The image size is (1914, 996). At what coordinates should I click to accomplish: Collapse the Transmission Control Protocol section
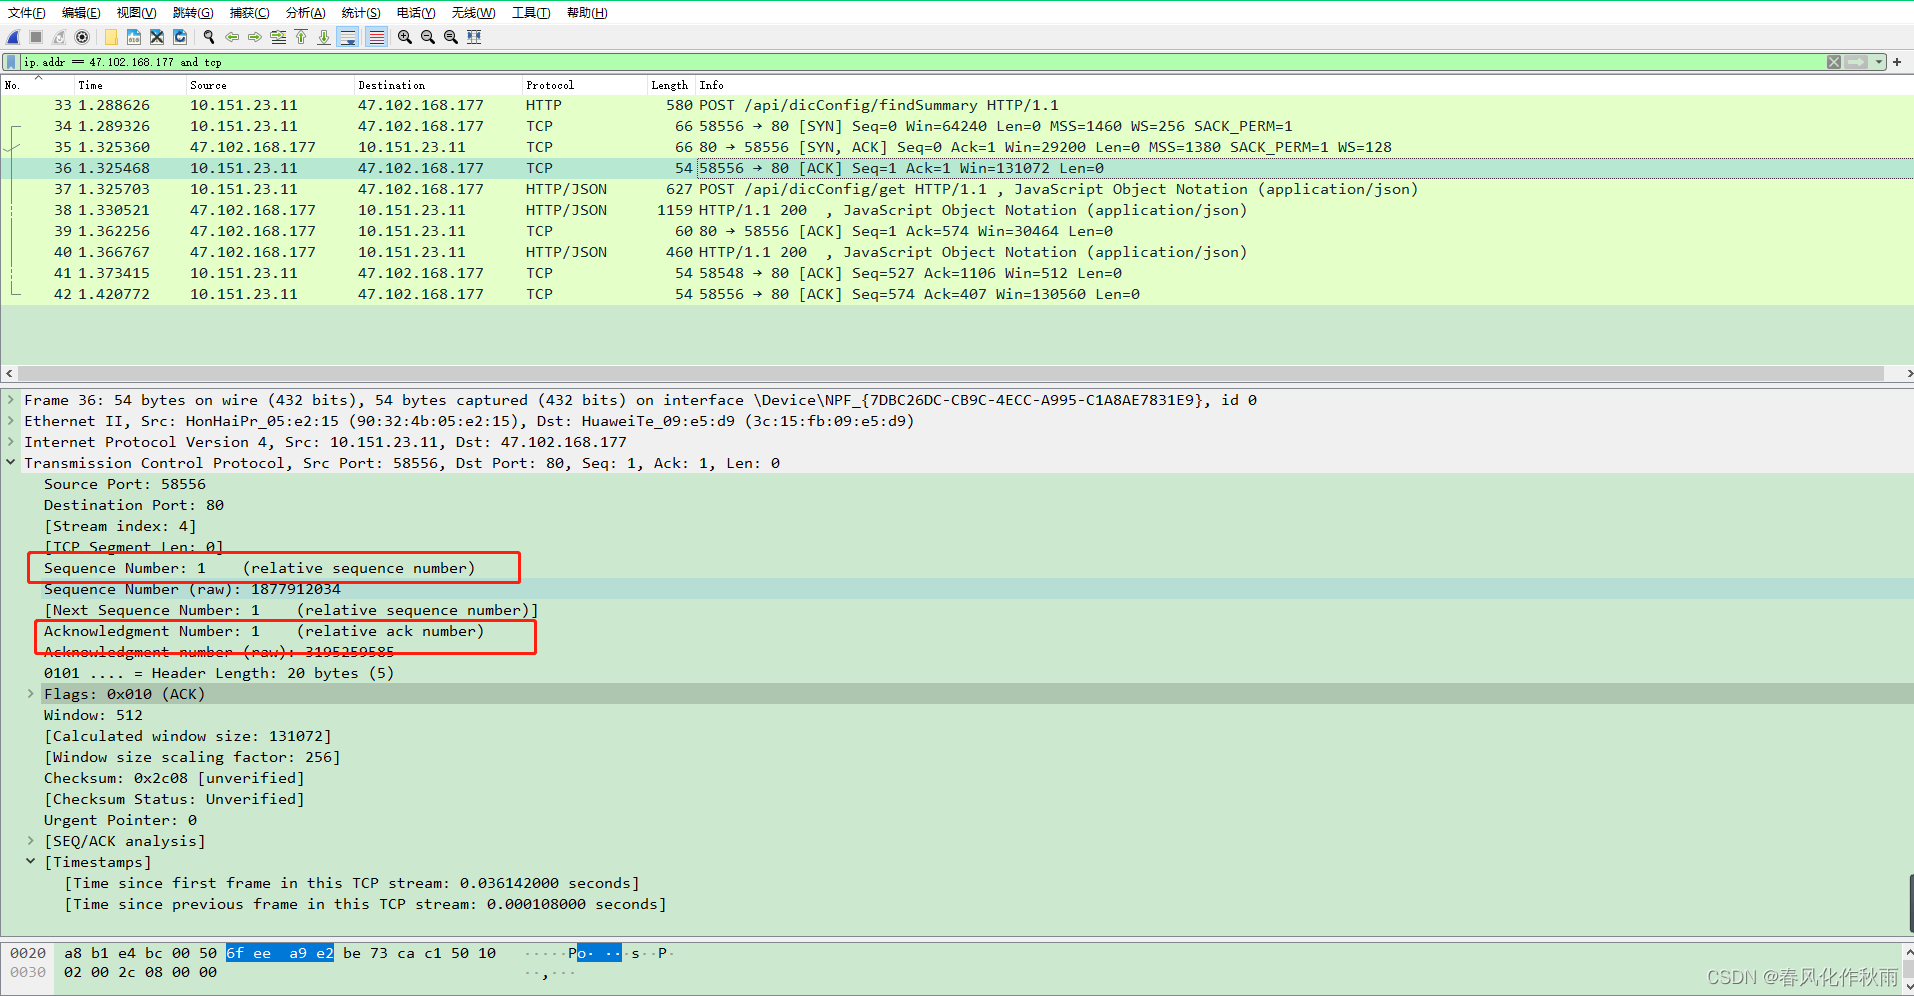click(10, 463)
